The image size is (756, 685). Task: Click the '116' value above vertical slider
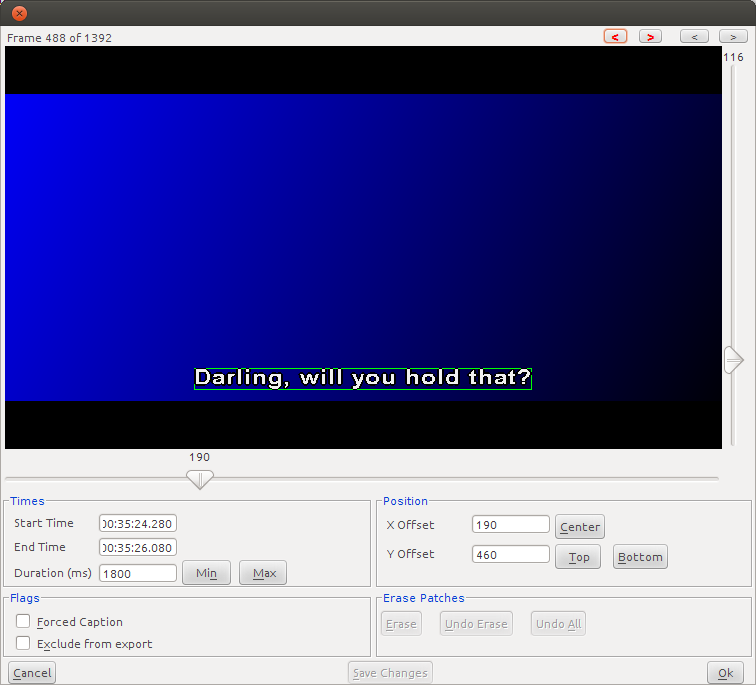[733, 57]
